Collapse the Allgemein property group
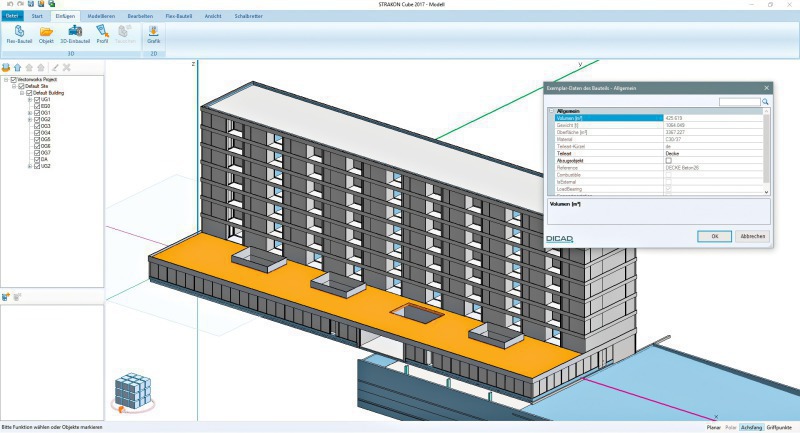 pos(552,111)
